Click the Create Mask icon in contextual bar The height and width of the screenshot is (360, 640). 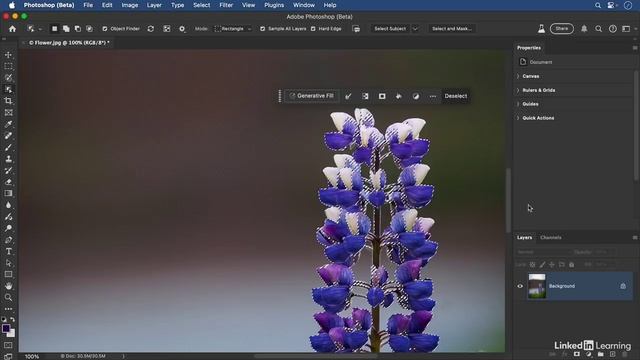coord(382,96)
